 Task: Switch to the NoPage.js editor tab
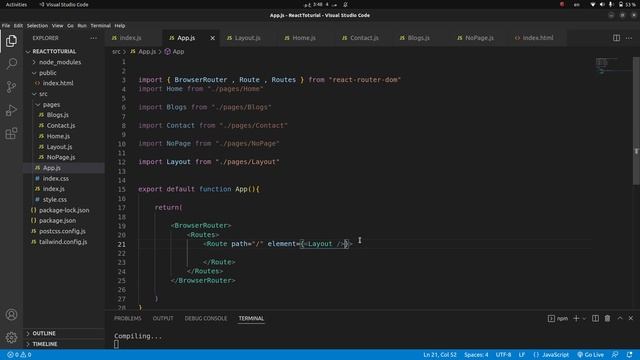pyautogui.click(x=479, y=38)
